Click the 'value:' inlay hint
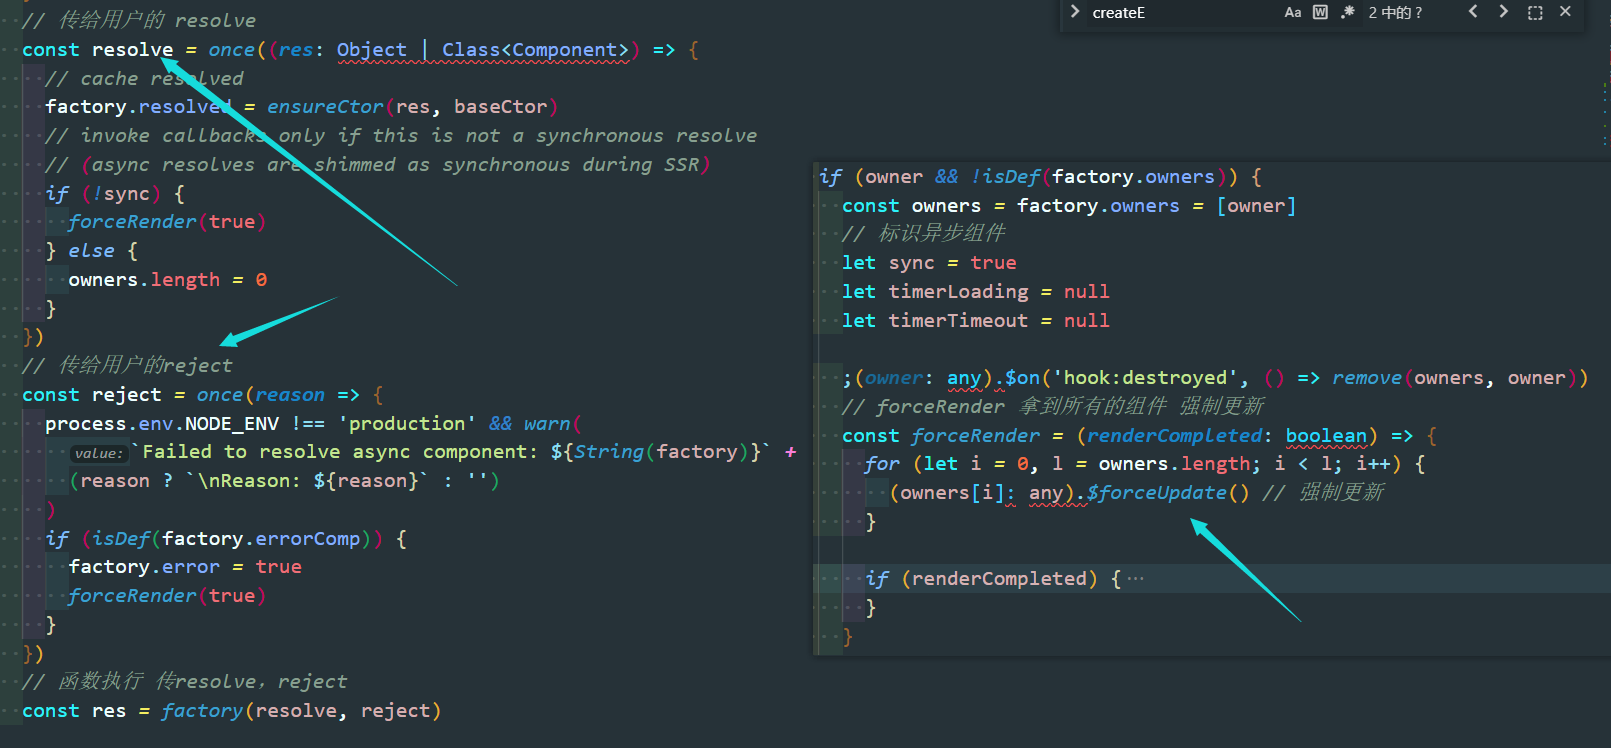This screenshot has width=1611, height=748. click(99, 453)
